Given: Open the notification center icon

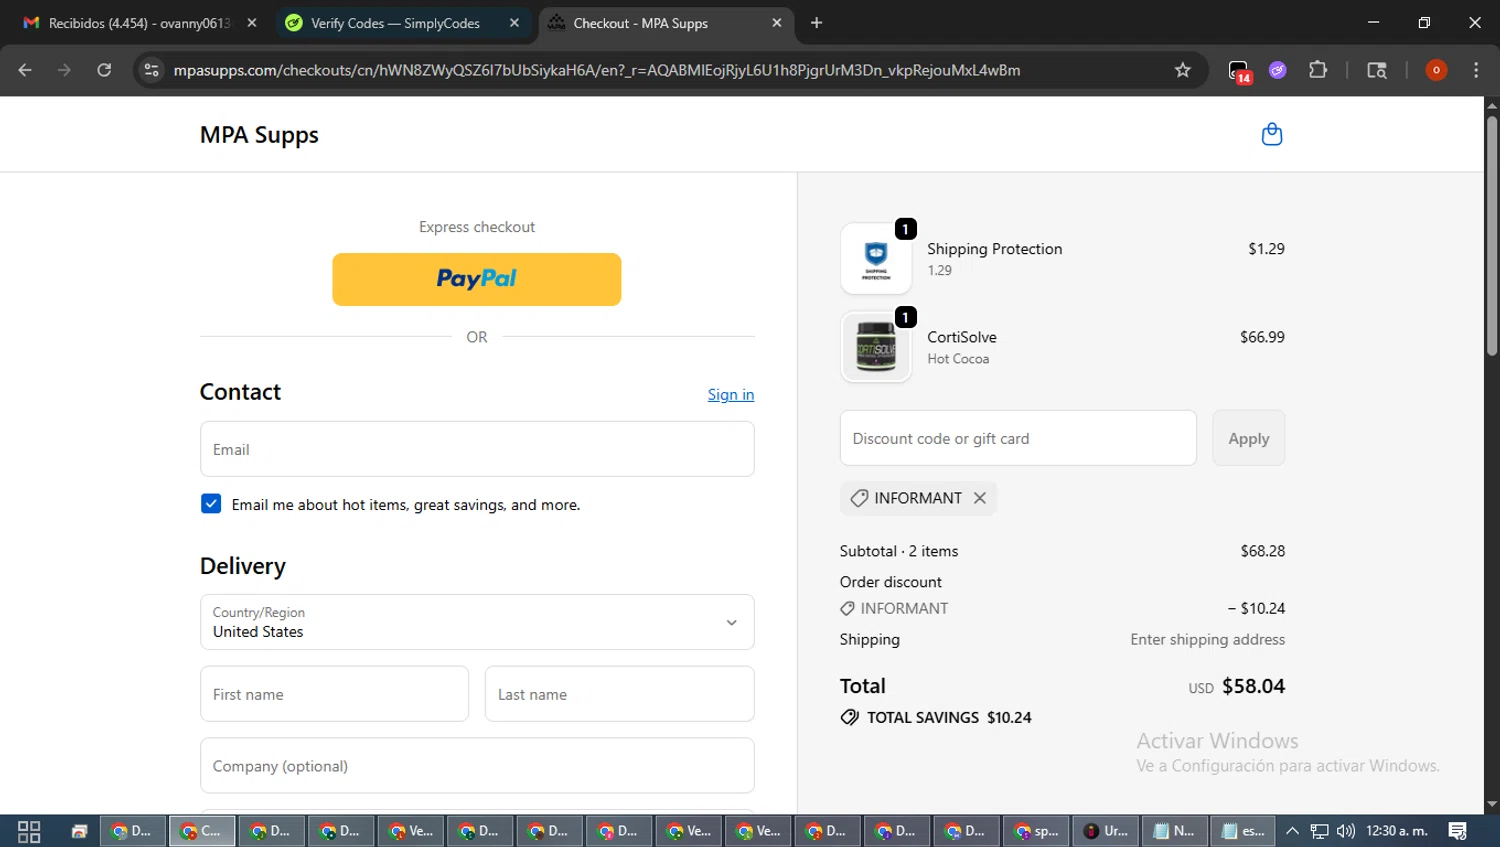Looking at the screenshot, I should 1458,831.
